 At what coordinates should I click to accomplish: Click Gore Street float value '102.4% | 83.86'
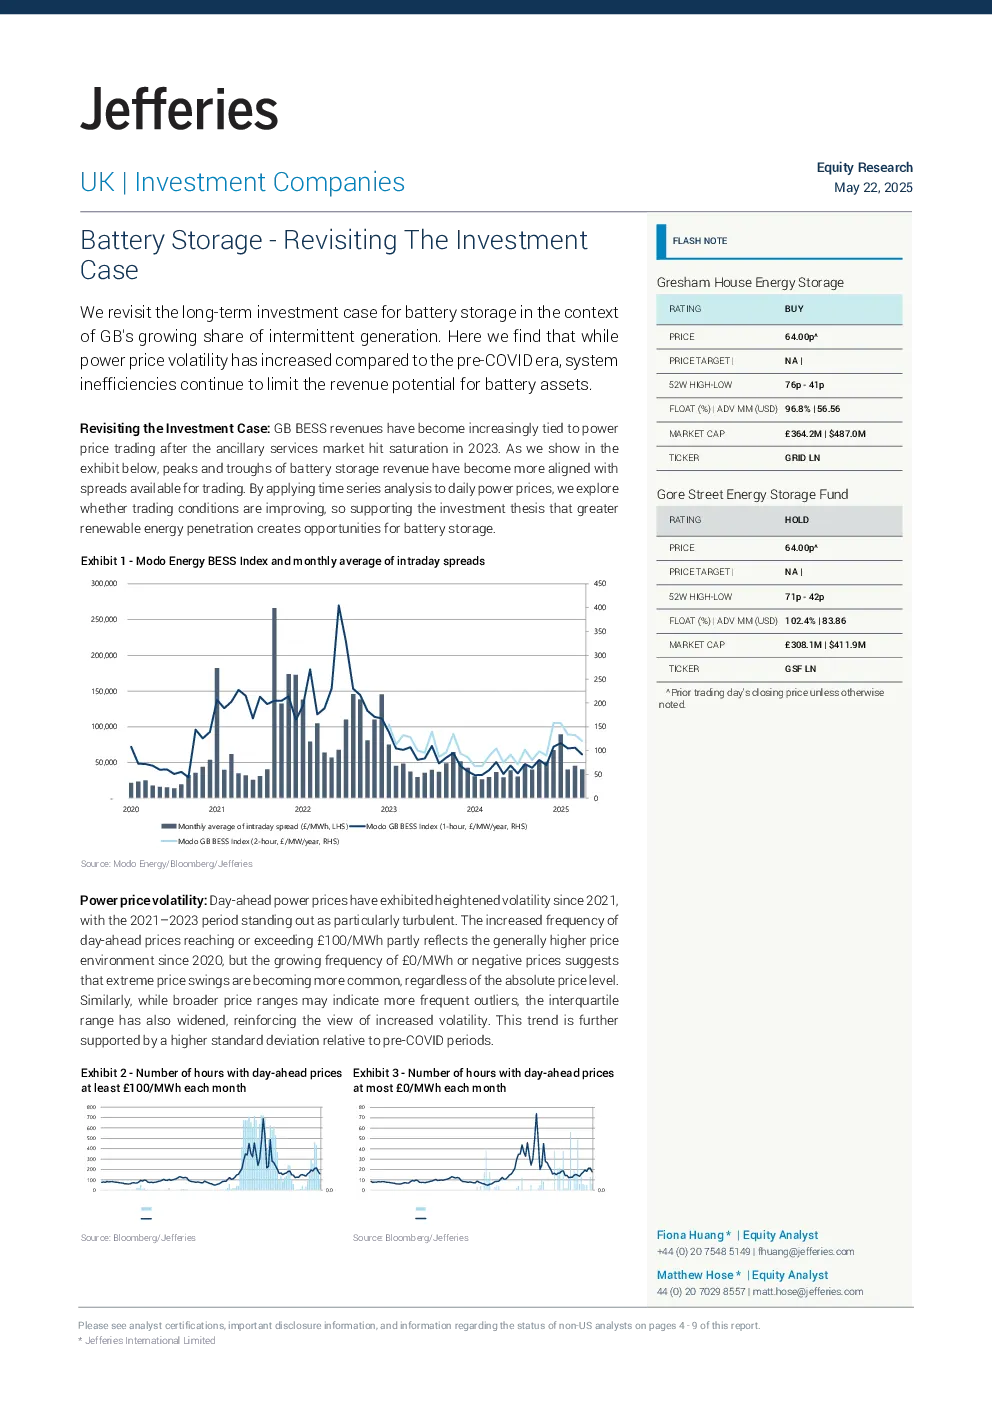815,621
